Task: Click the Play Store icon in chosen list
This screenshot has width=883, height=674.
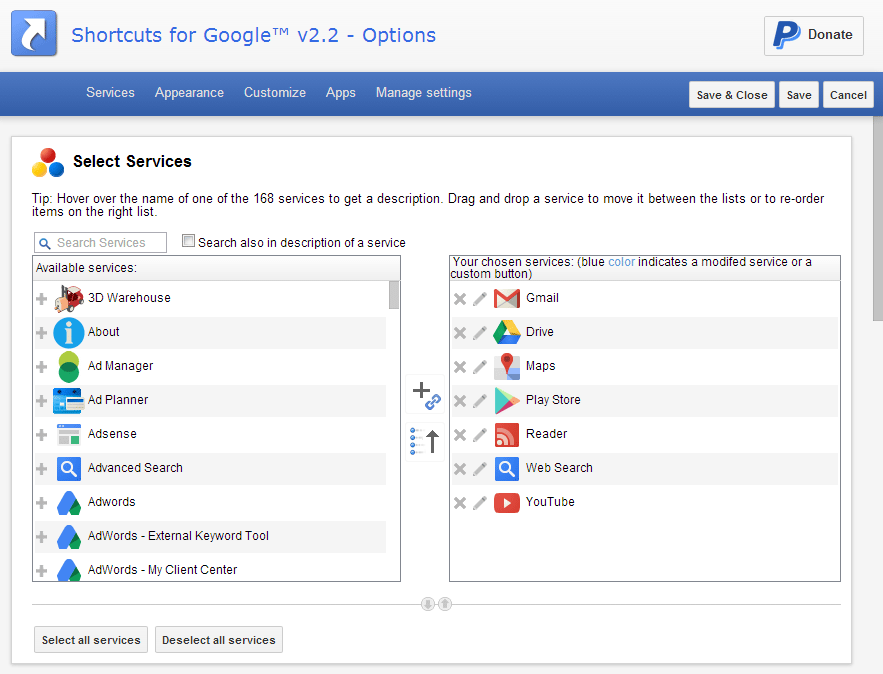Action: point(506,400)
